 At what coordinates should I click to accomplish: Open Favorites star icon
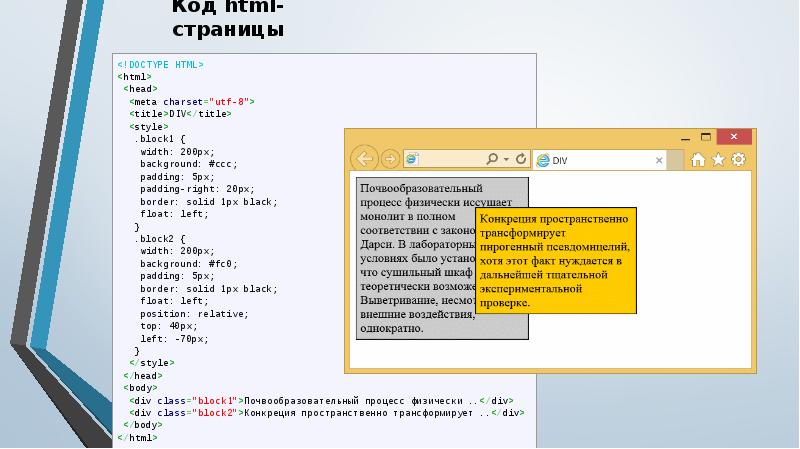pyautogui.click(x=718, y=160)
